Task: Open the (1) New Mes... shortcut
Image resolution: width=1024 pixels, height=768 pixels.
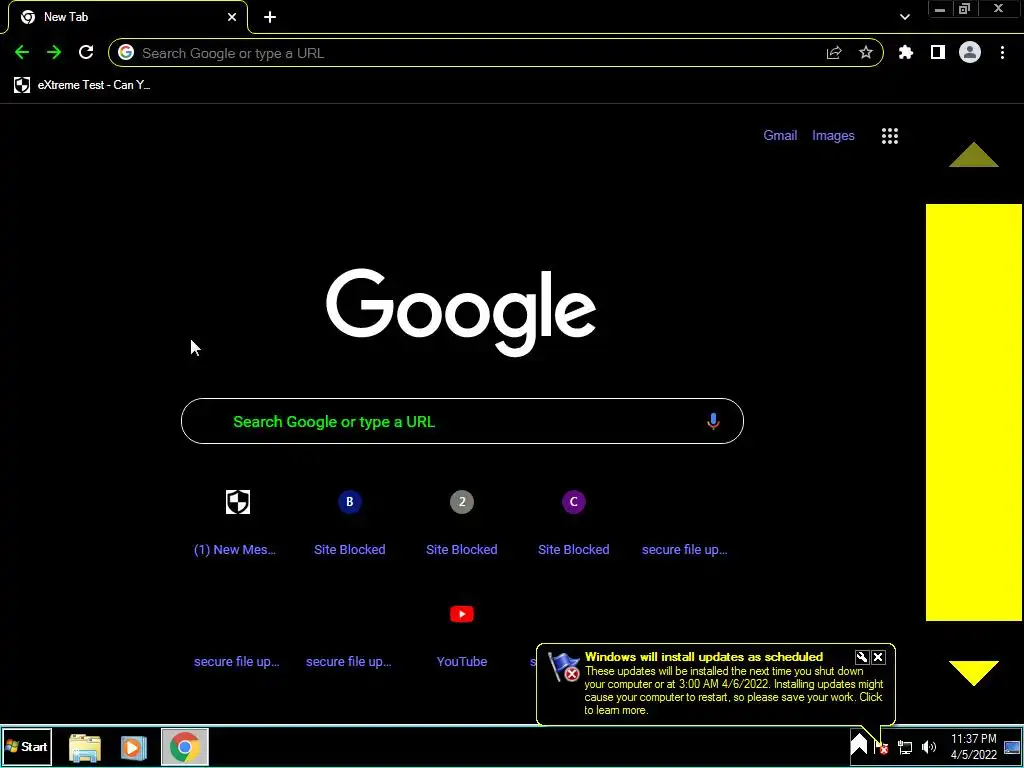Action: [x=236, y=522]
